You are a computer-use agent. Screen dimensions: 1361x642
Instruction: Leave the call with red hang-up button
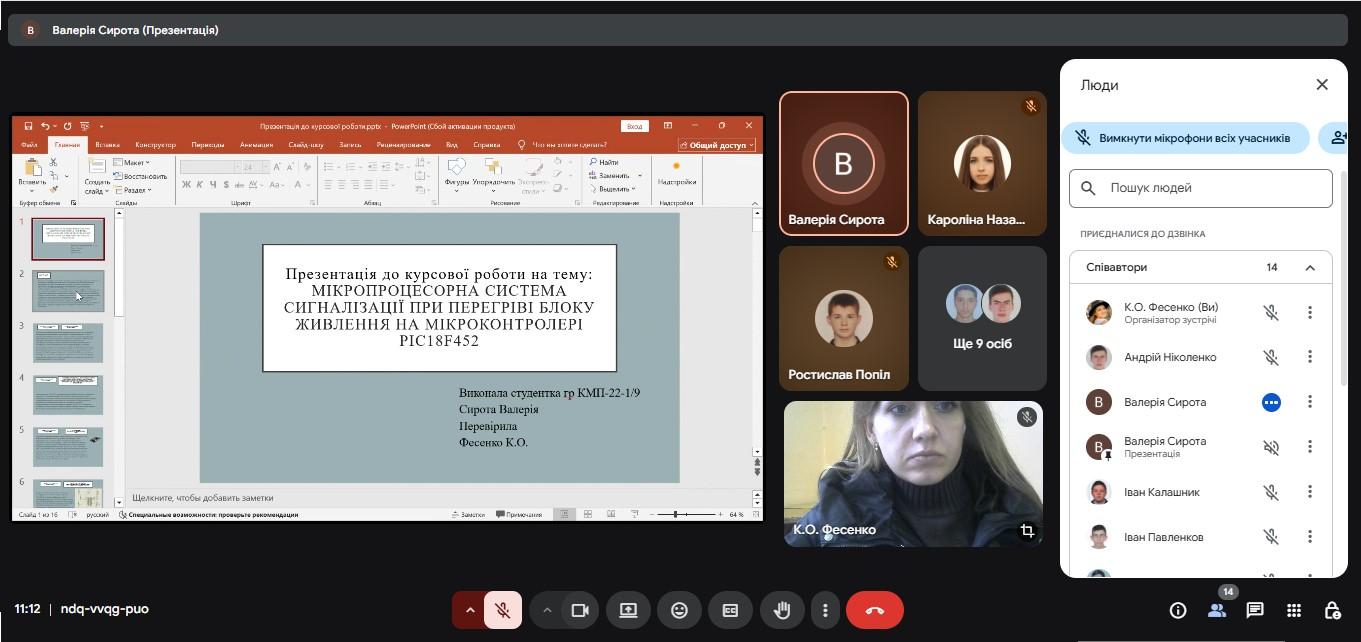click(x=875, y=610)
